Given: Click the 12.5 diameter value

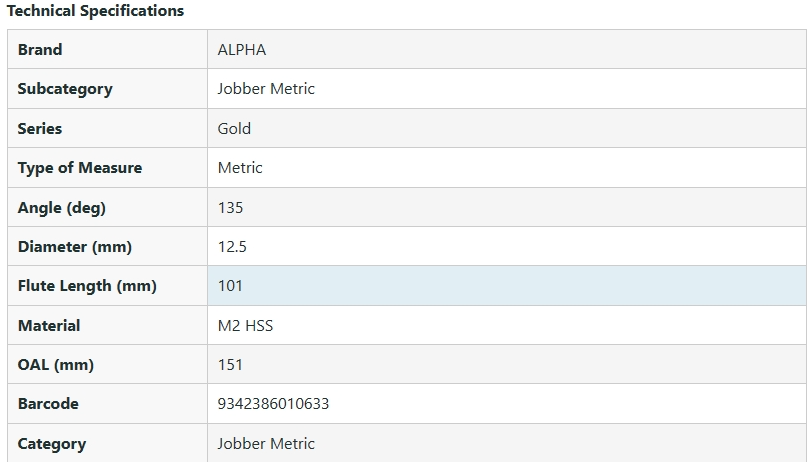Looking at the screenshot, I should 232,247.
